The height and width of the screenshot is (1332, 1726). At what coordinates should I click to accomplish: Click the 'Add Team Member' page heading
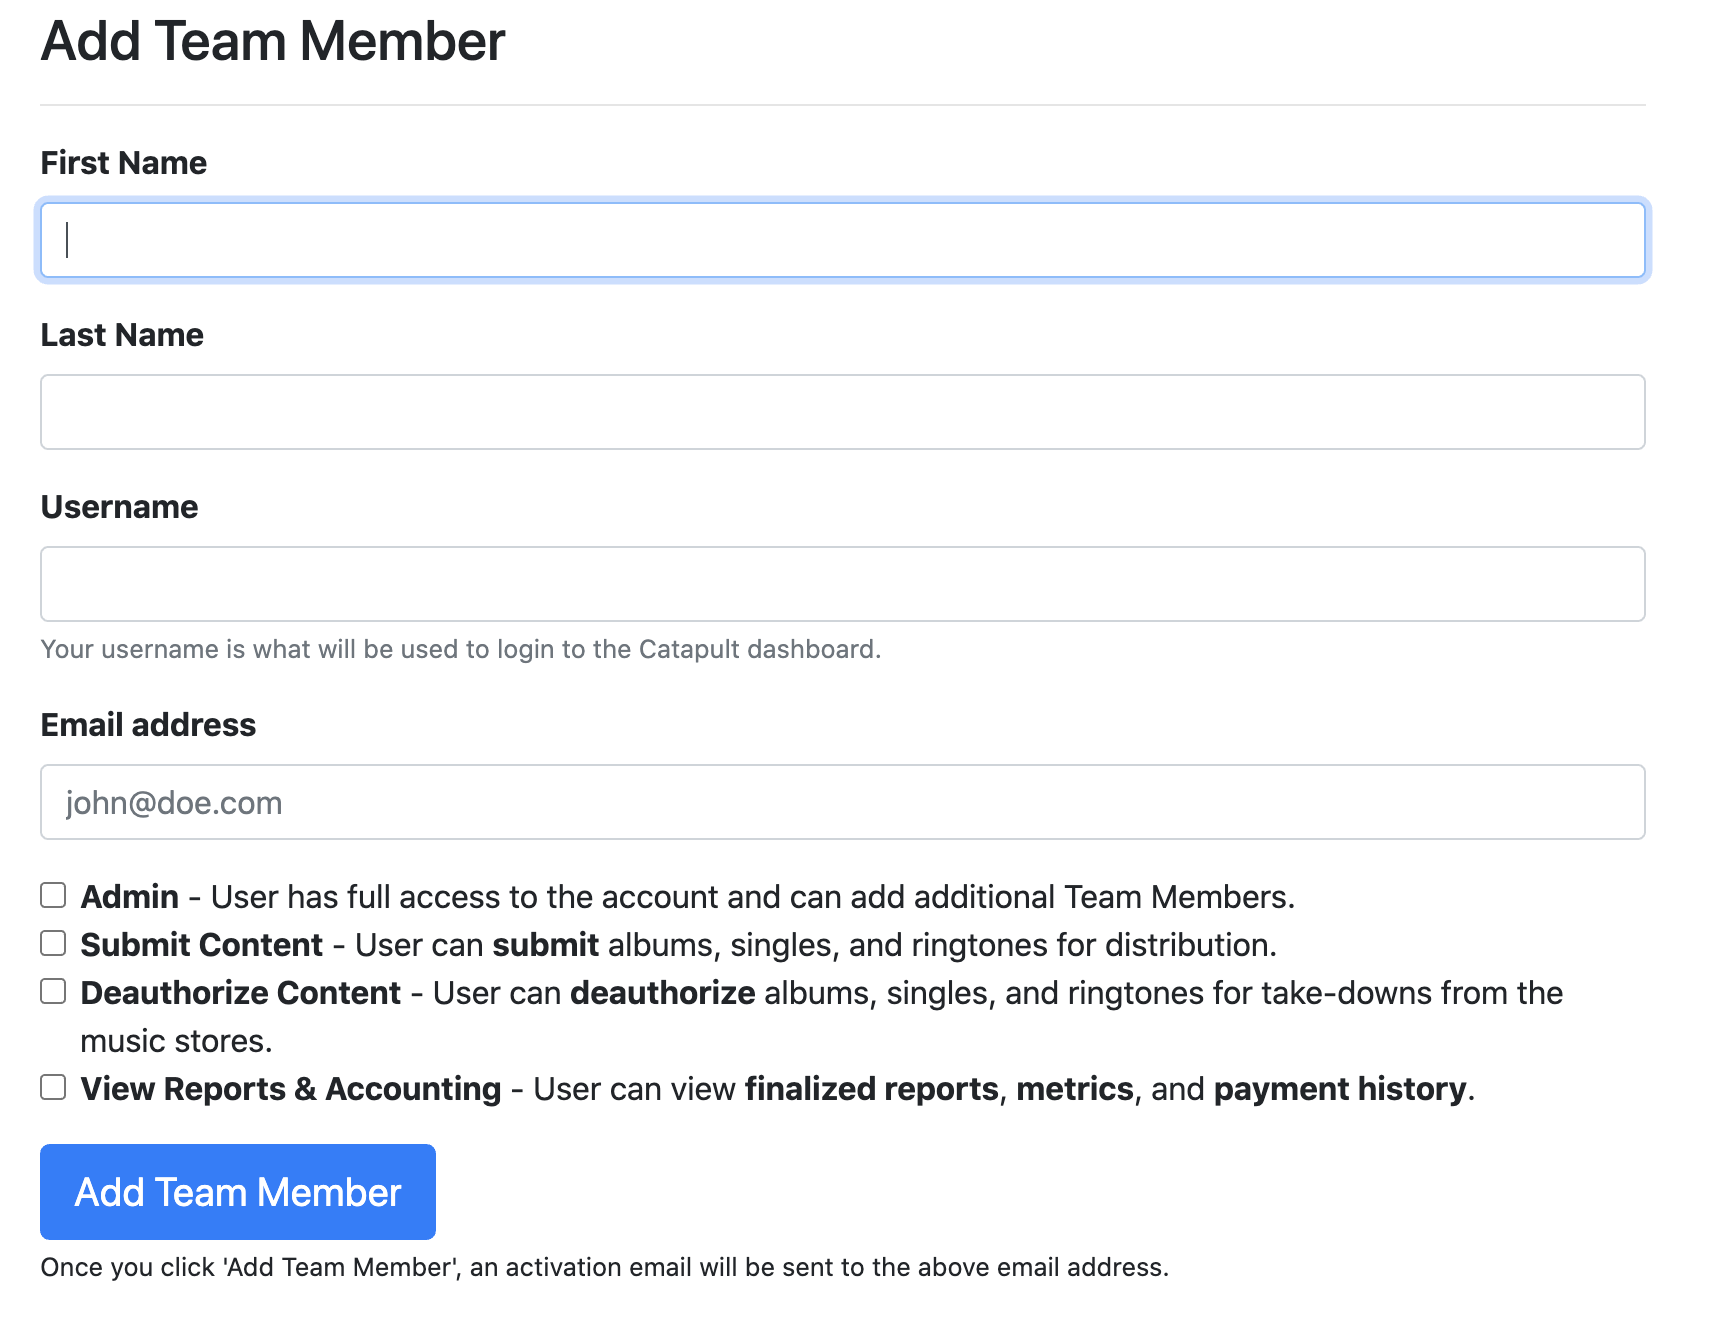[x=273, y=42]
